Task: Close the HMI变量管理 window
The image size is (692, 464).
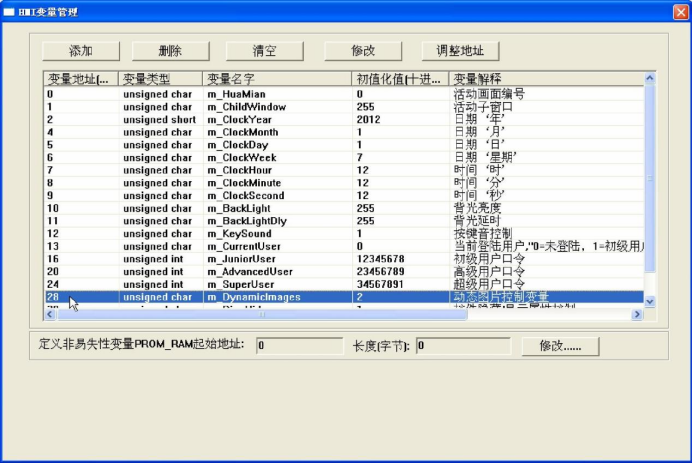Action: 681,12
